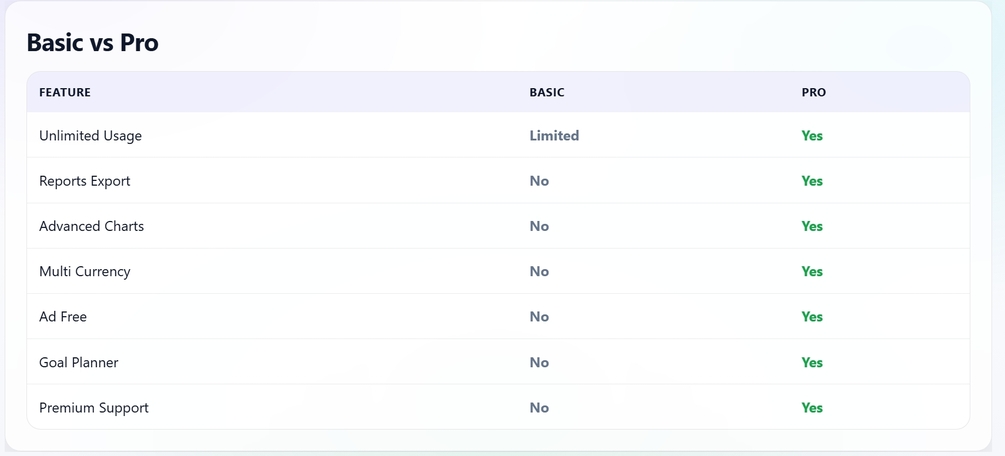Select the Premium Support feature label
Screen dimensions: 1005x456
(x=94, y=408)
